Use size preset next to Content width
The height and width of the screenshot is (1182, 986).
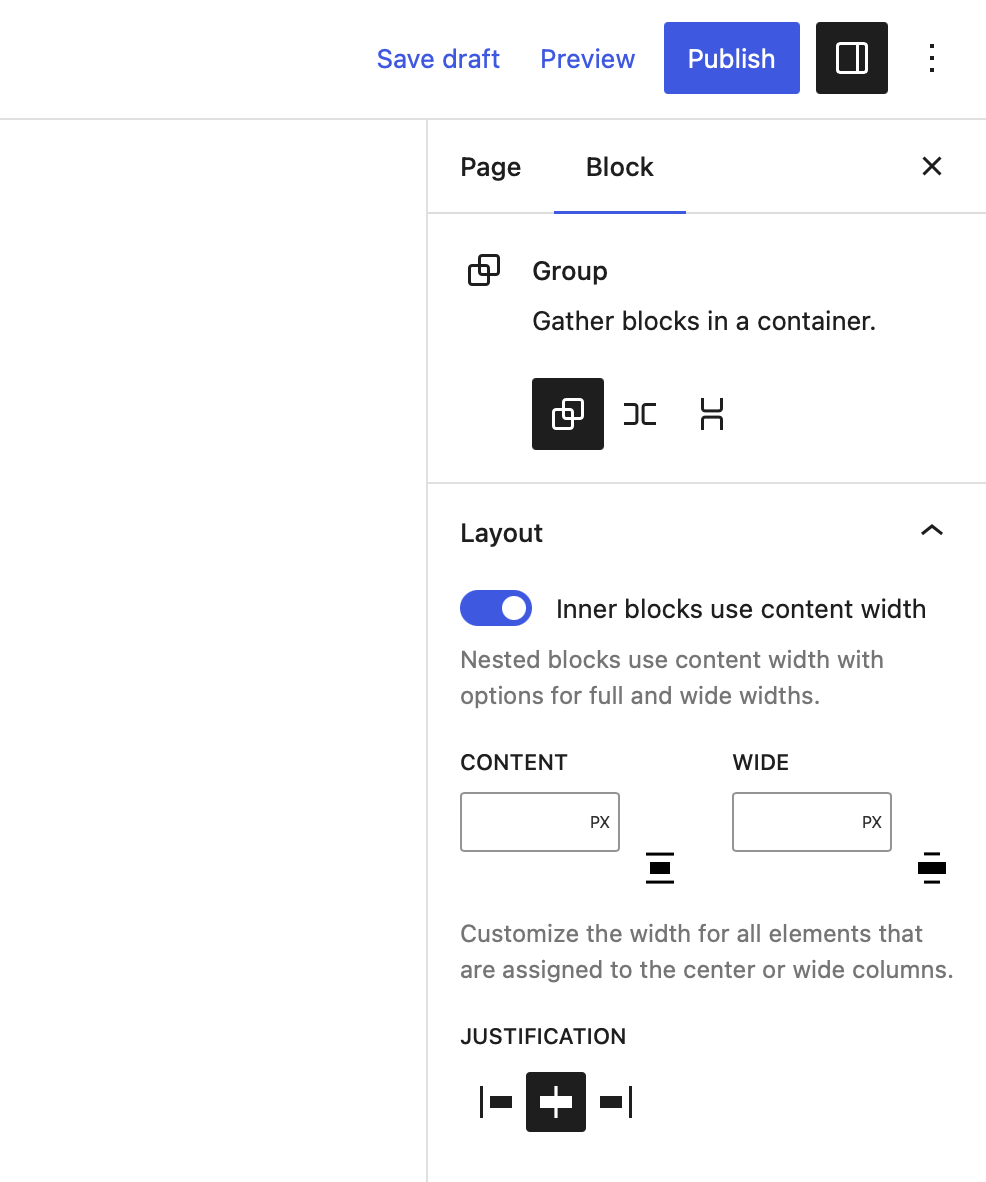[x=659, y=868]
